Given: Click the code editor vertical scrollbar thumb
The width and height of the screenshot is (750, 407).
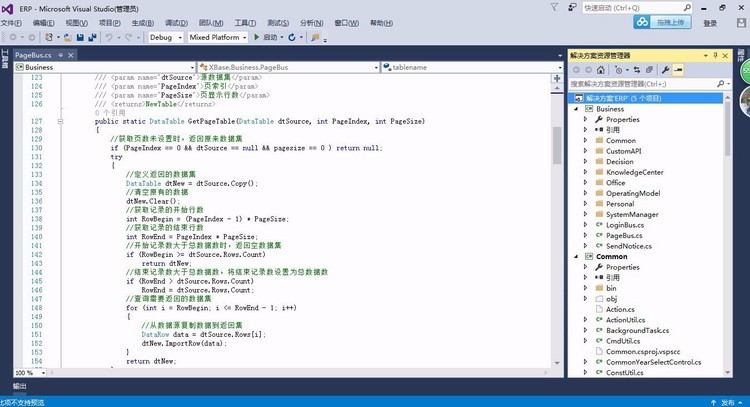Looking at the screenshot, I should click(x=557, y=145).
